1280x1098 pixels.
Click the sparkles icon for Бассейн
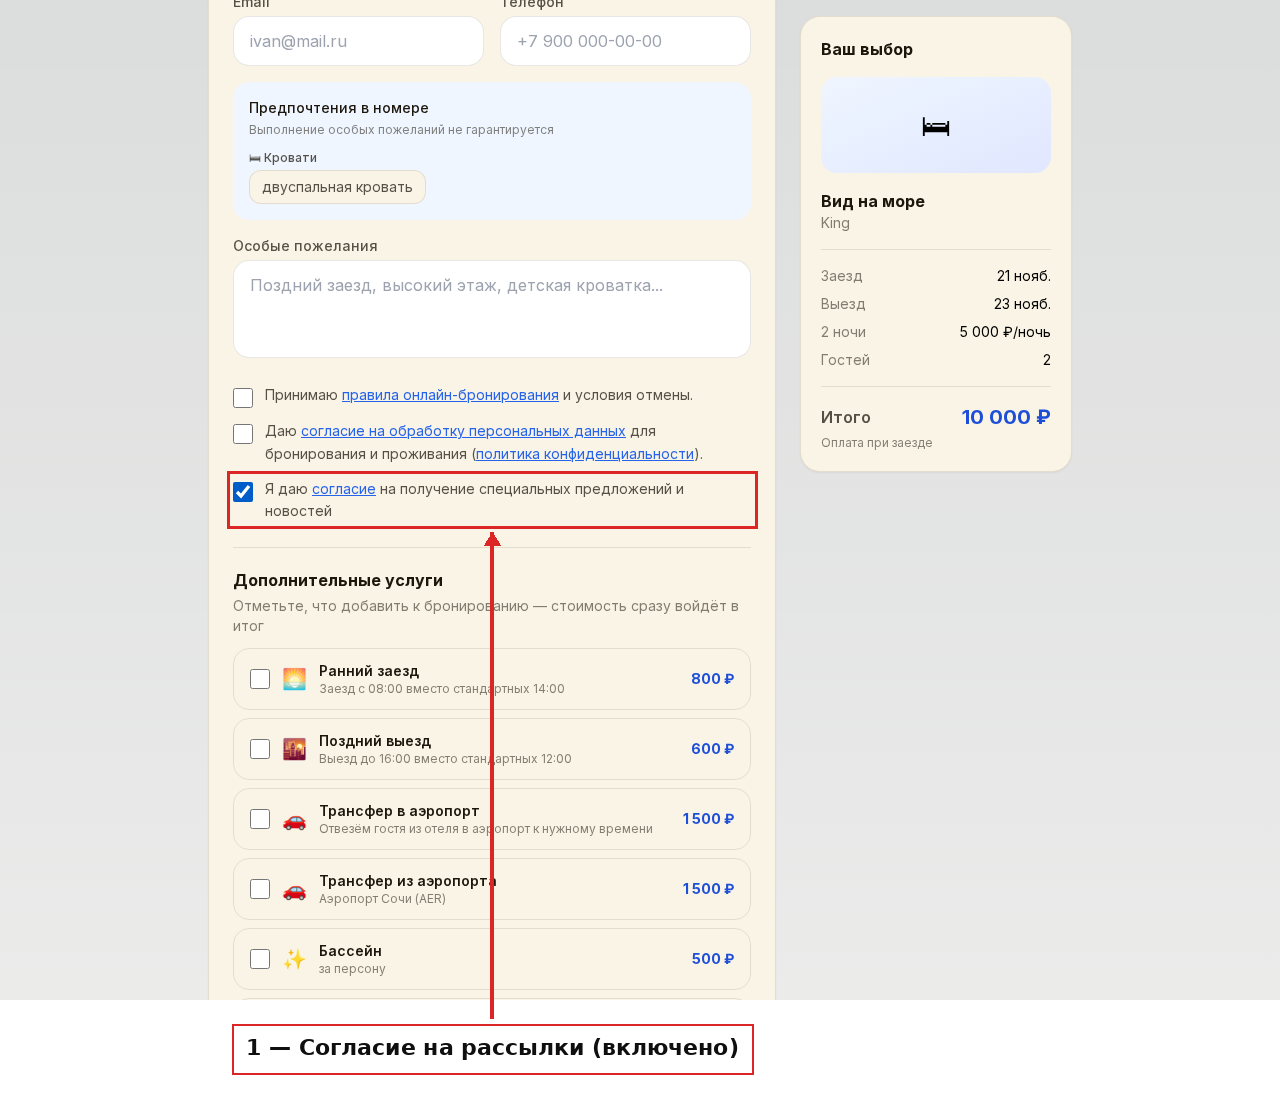(x=294, y=959)
